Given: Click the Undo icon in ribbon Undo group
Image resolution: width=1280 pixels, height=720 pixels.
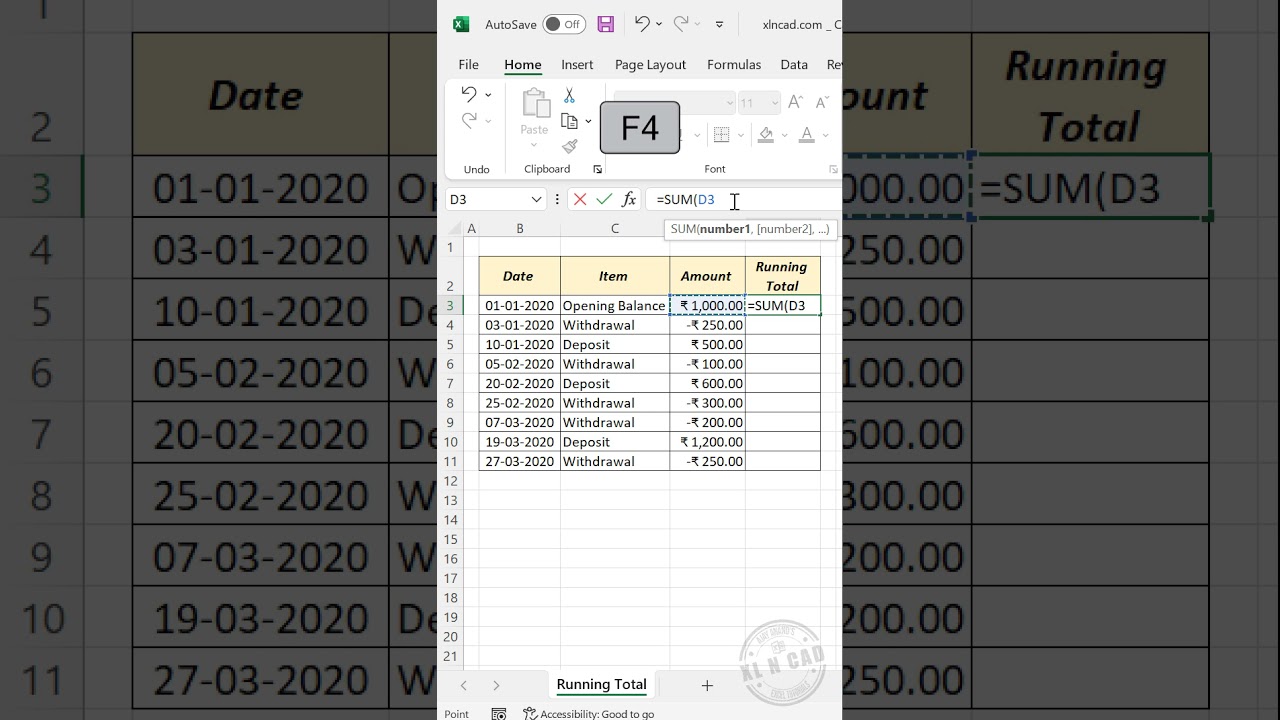Looking at the screenshot, I should pyautogui.click(x=469, y=94).
